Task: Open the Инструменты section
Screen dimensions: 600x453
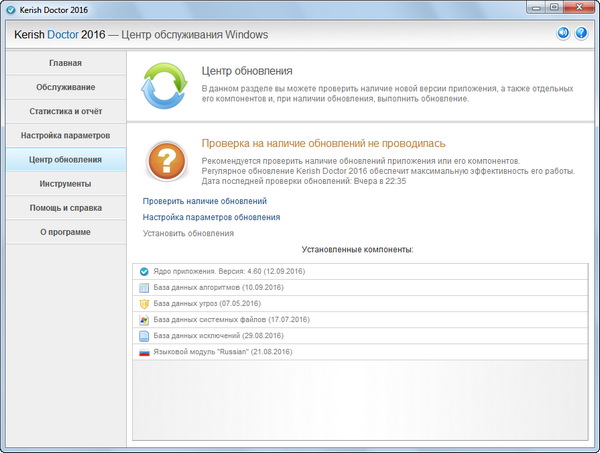Action: pos(66,184)
